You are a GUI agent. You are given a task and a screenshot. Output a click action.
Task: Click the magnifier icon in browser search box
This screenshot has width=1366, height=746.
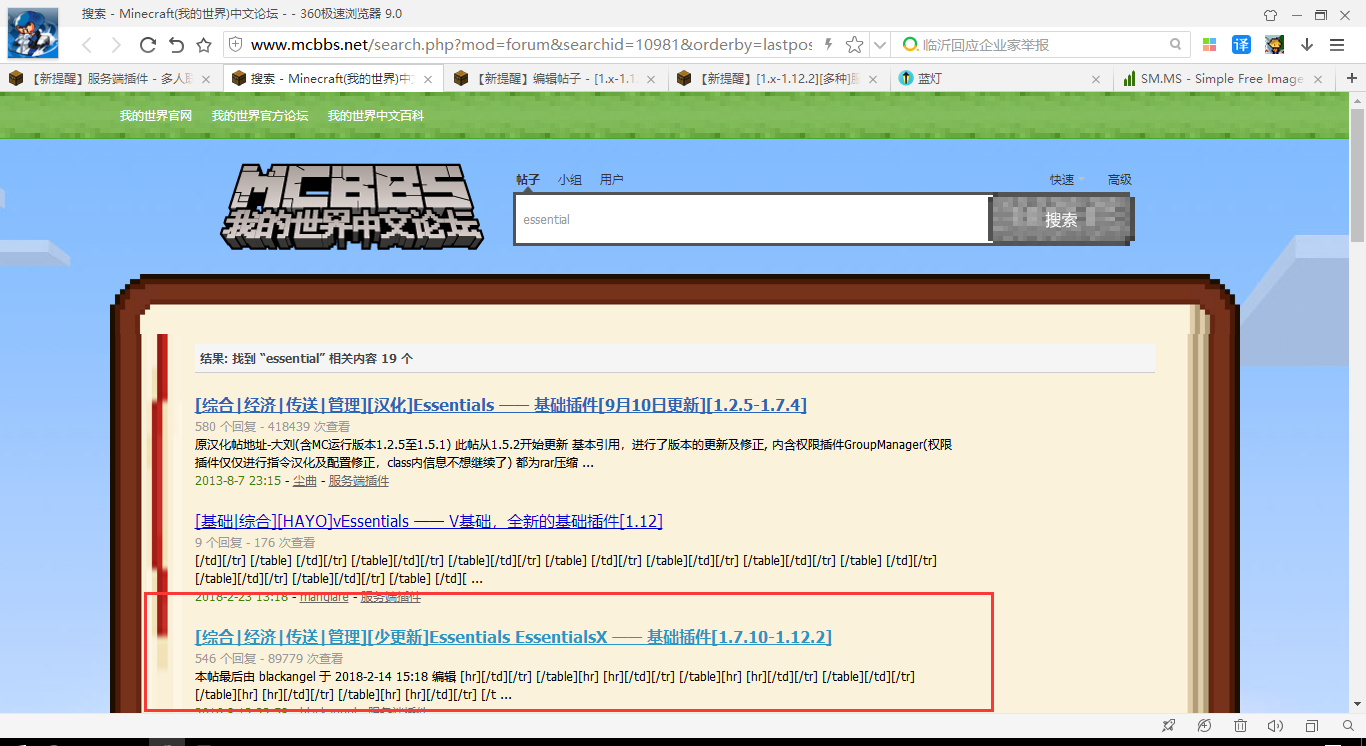tap(1176, 45)
